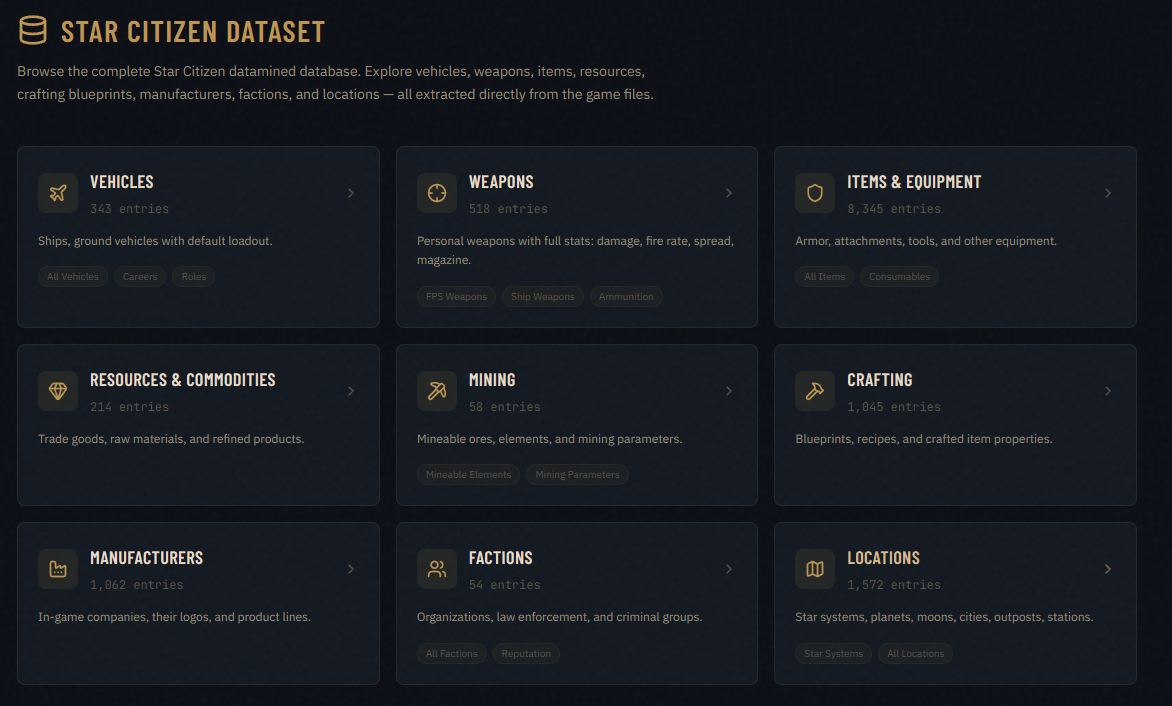Select the Manufacturers heading

(146, 557)
